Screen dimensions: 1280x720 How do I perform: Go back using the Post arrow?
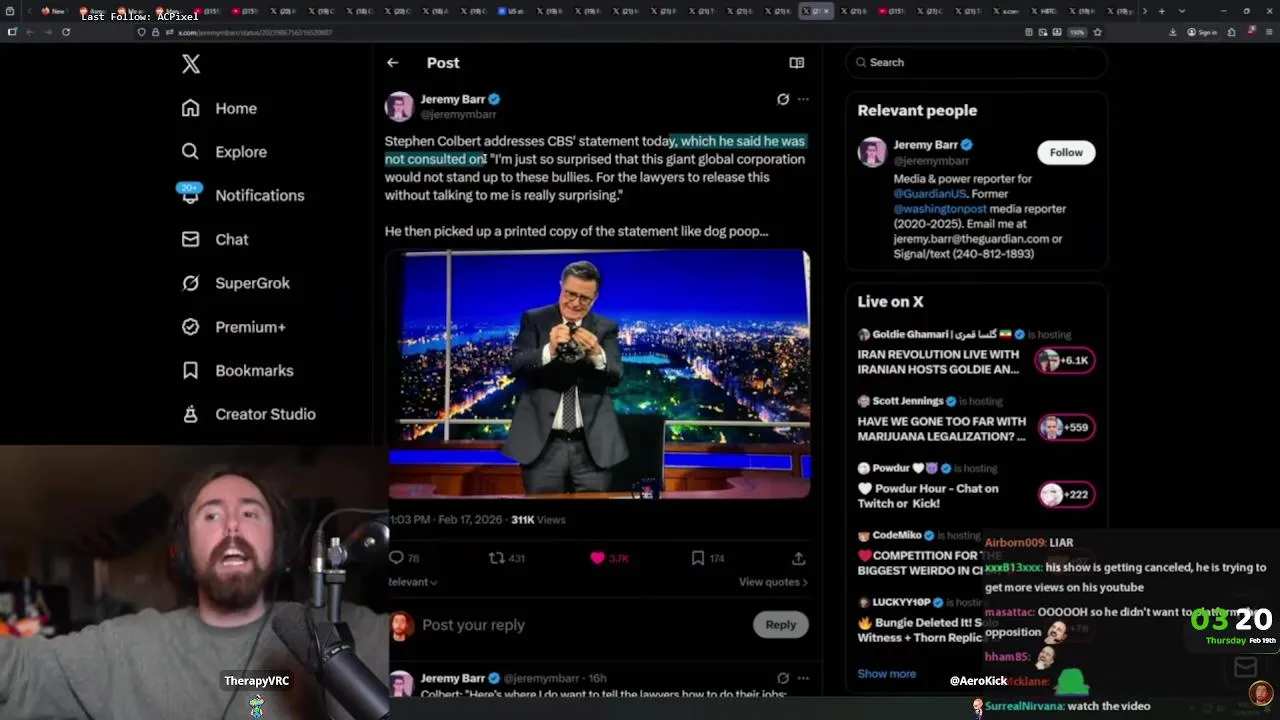(x=393, y=62)
